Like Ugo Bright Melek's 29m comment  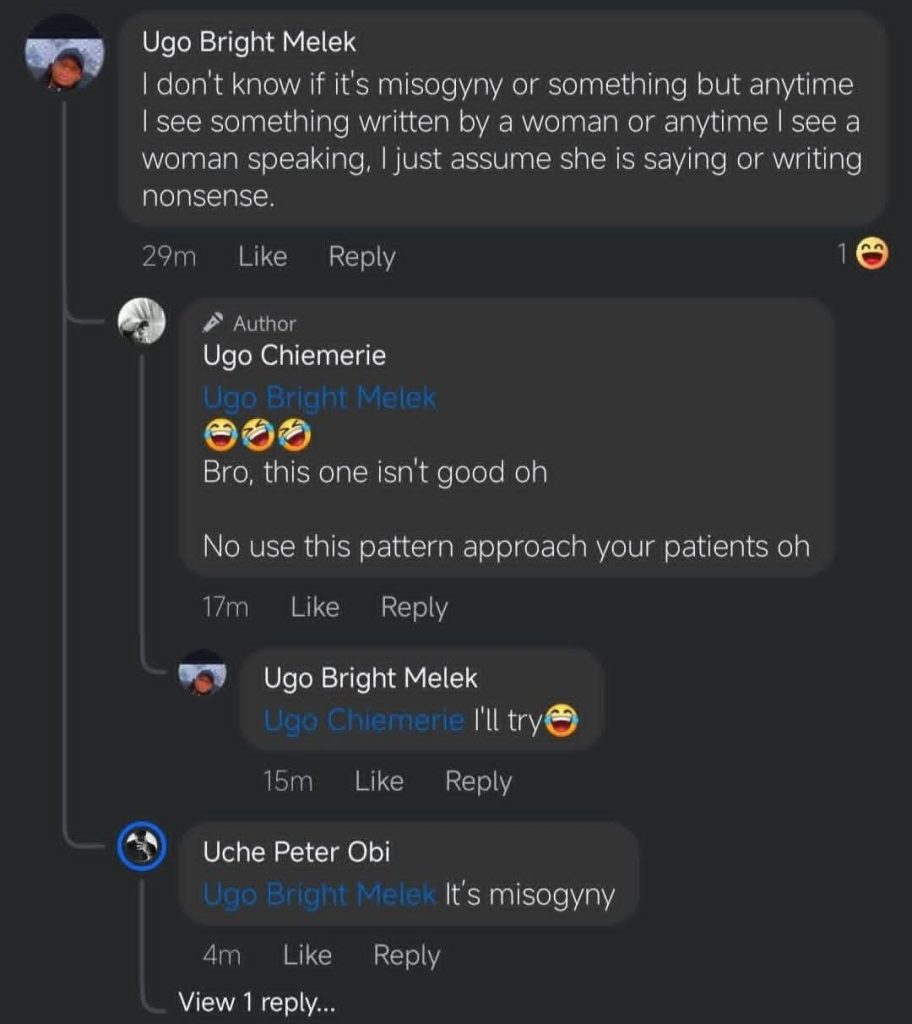coord(263,257)
